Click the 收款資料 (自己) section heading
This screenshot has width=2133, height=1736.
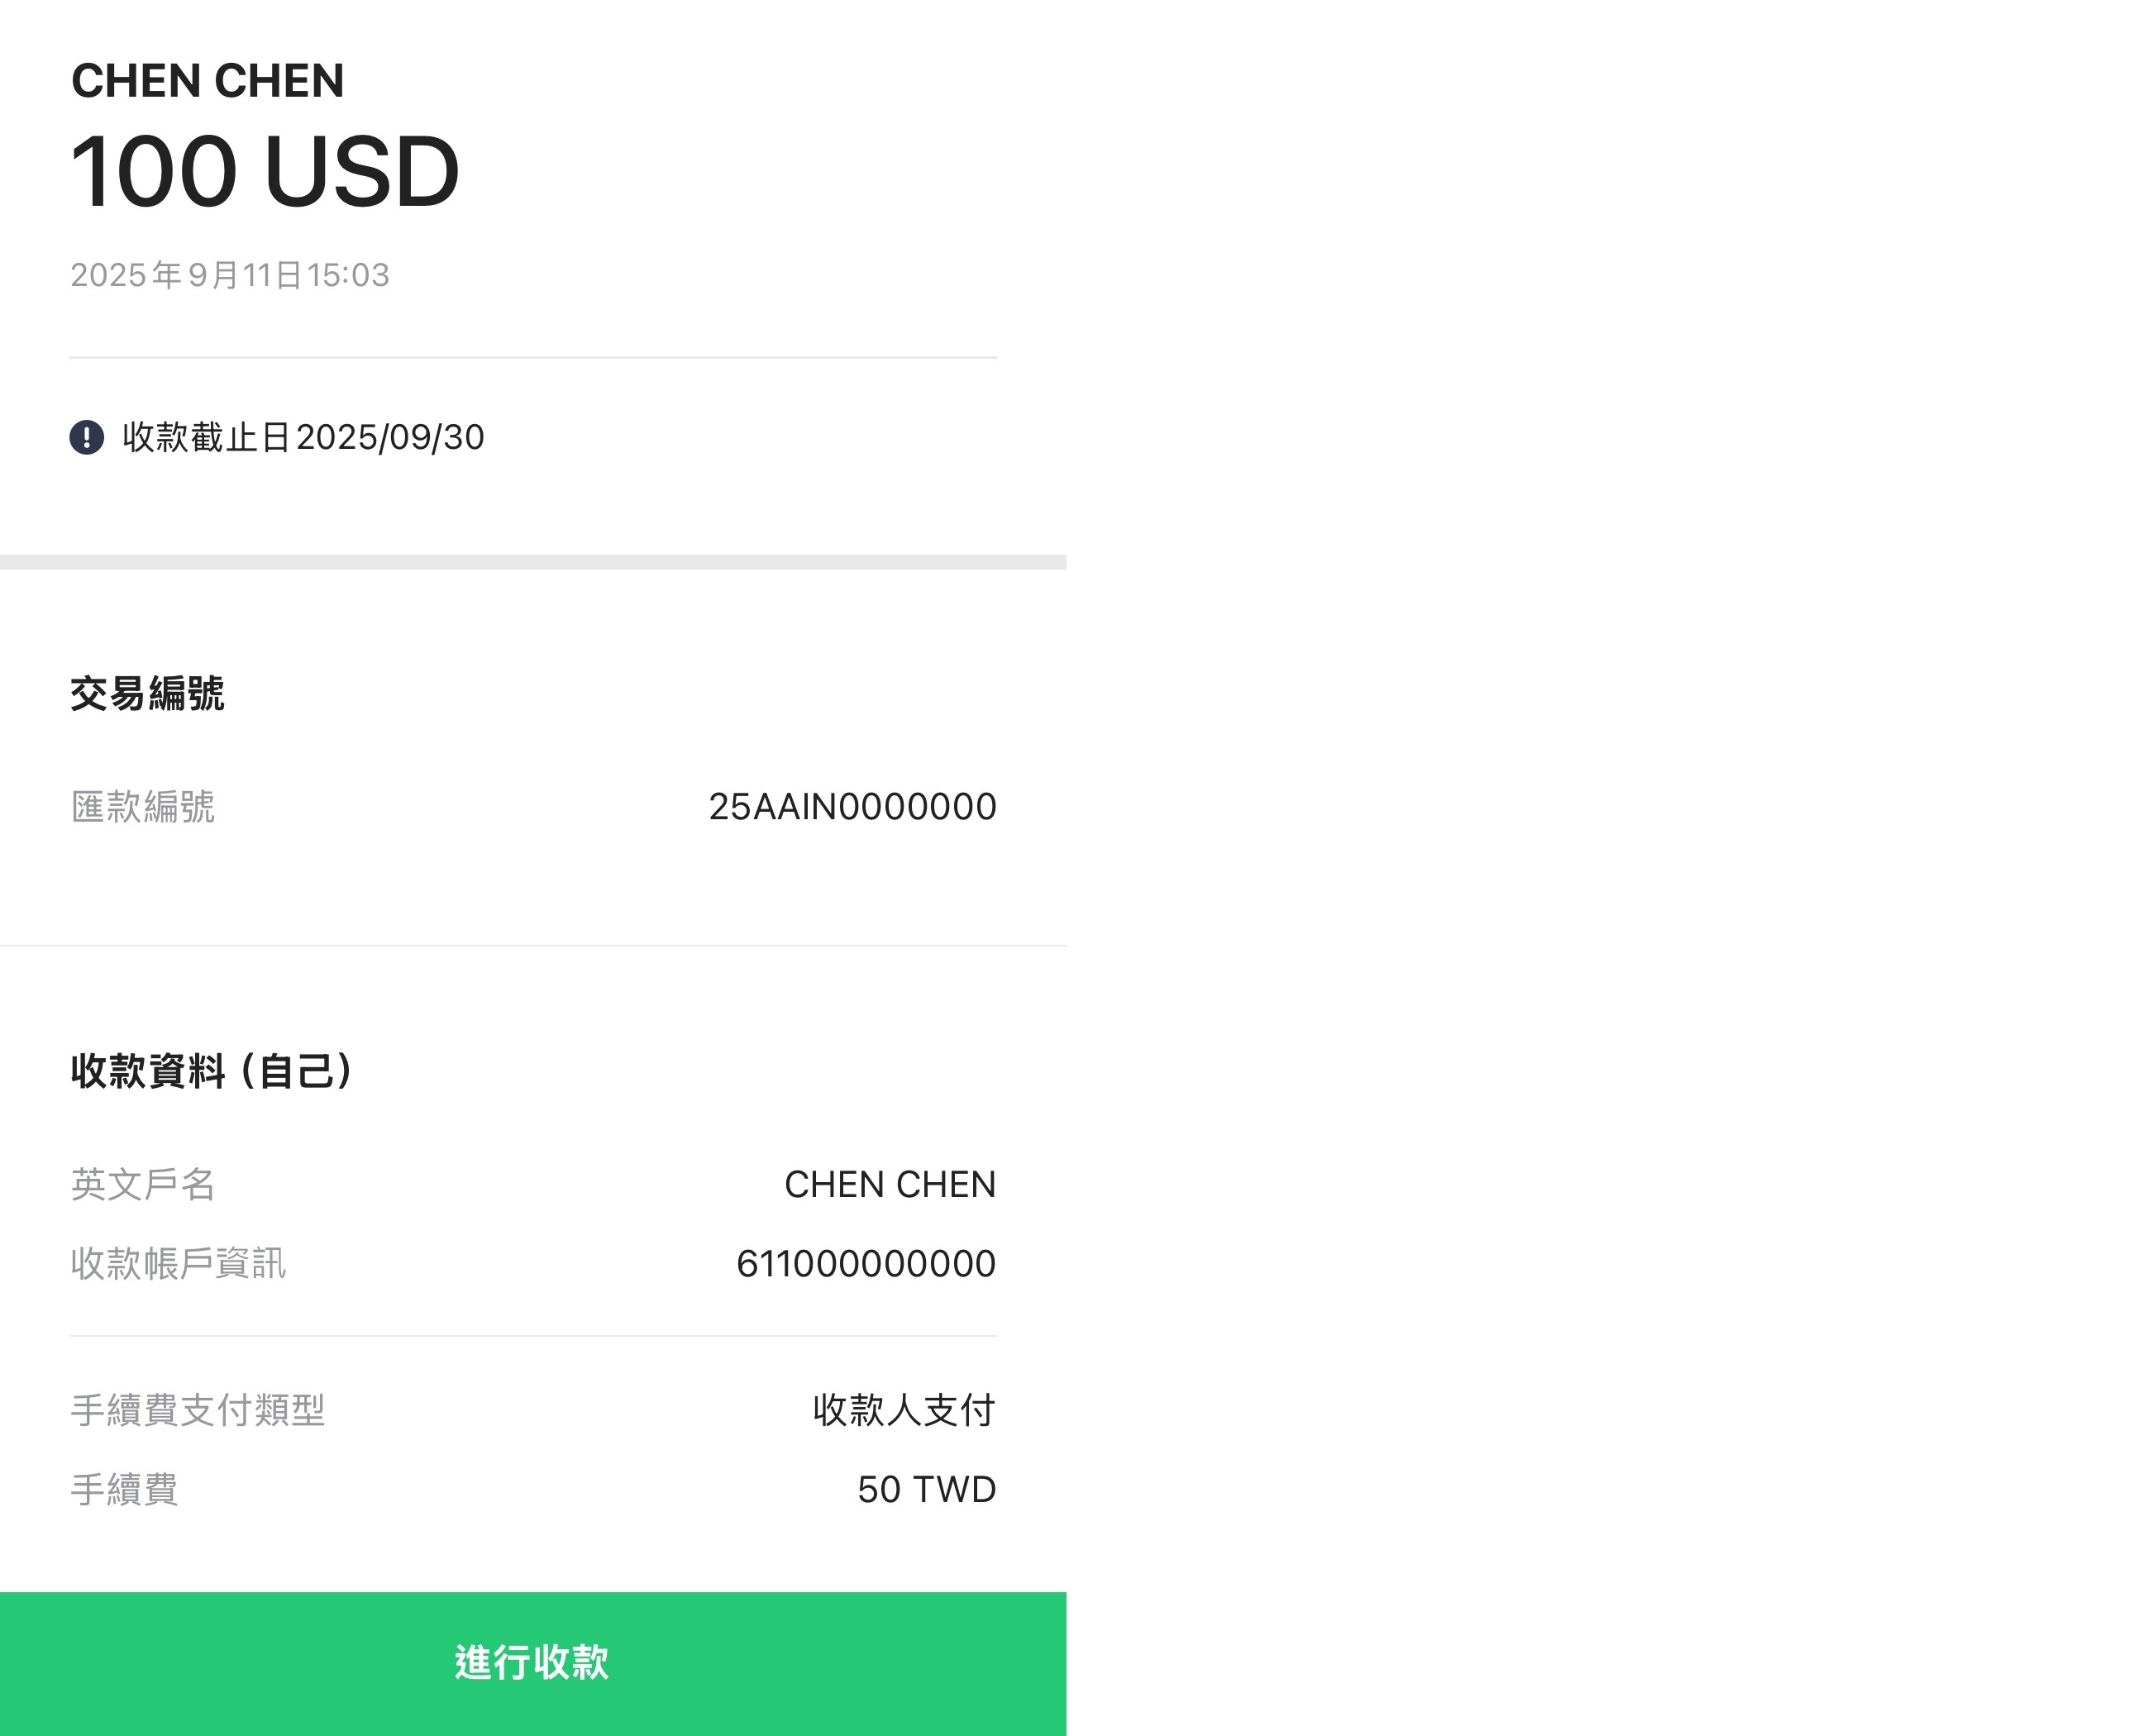click(x=211, y=1071)
